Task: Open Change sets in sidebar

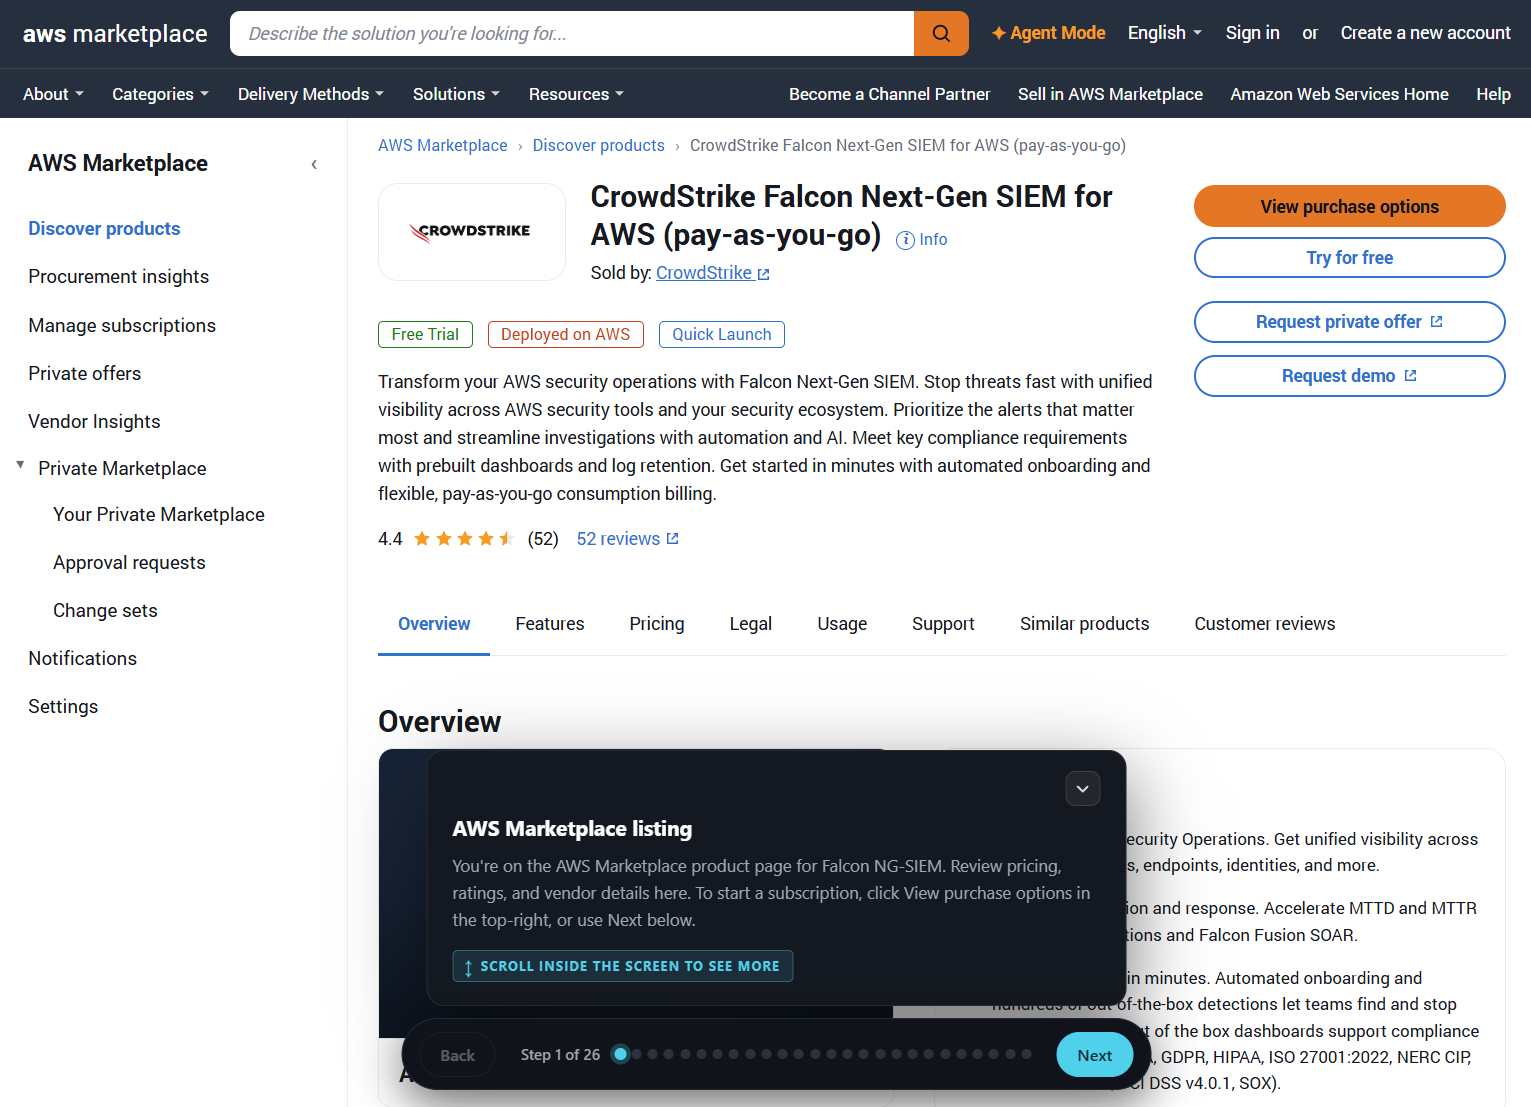Action: tap(105, 611)
